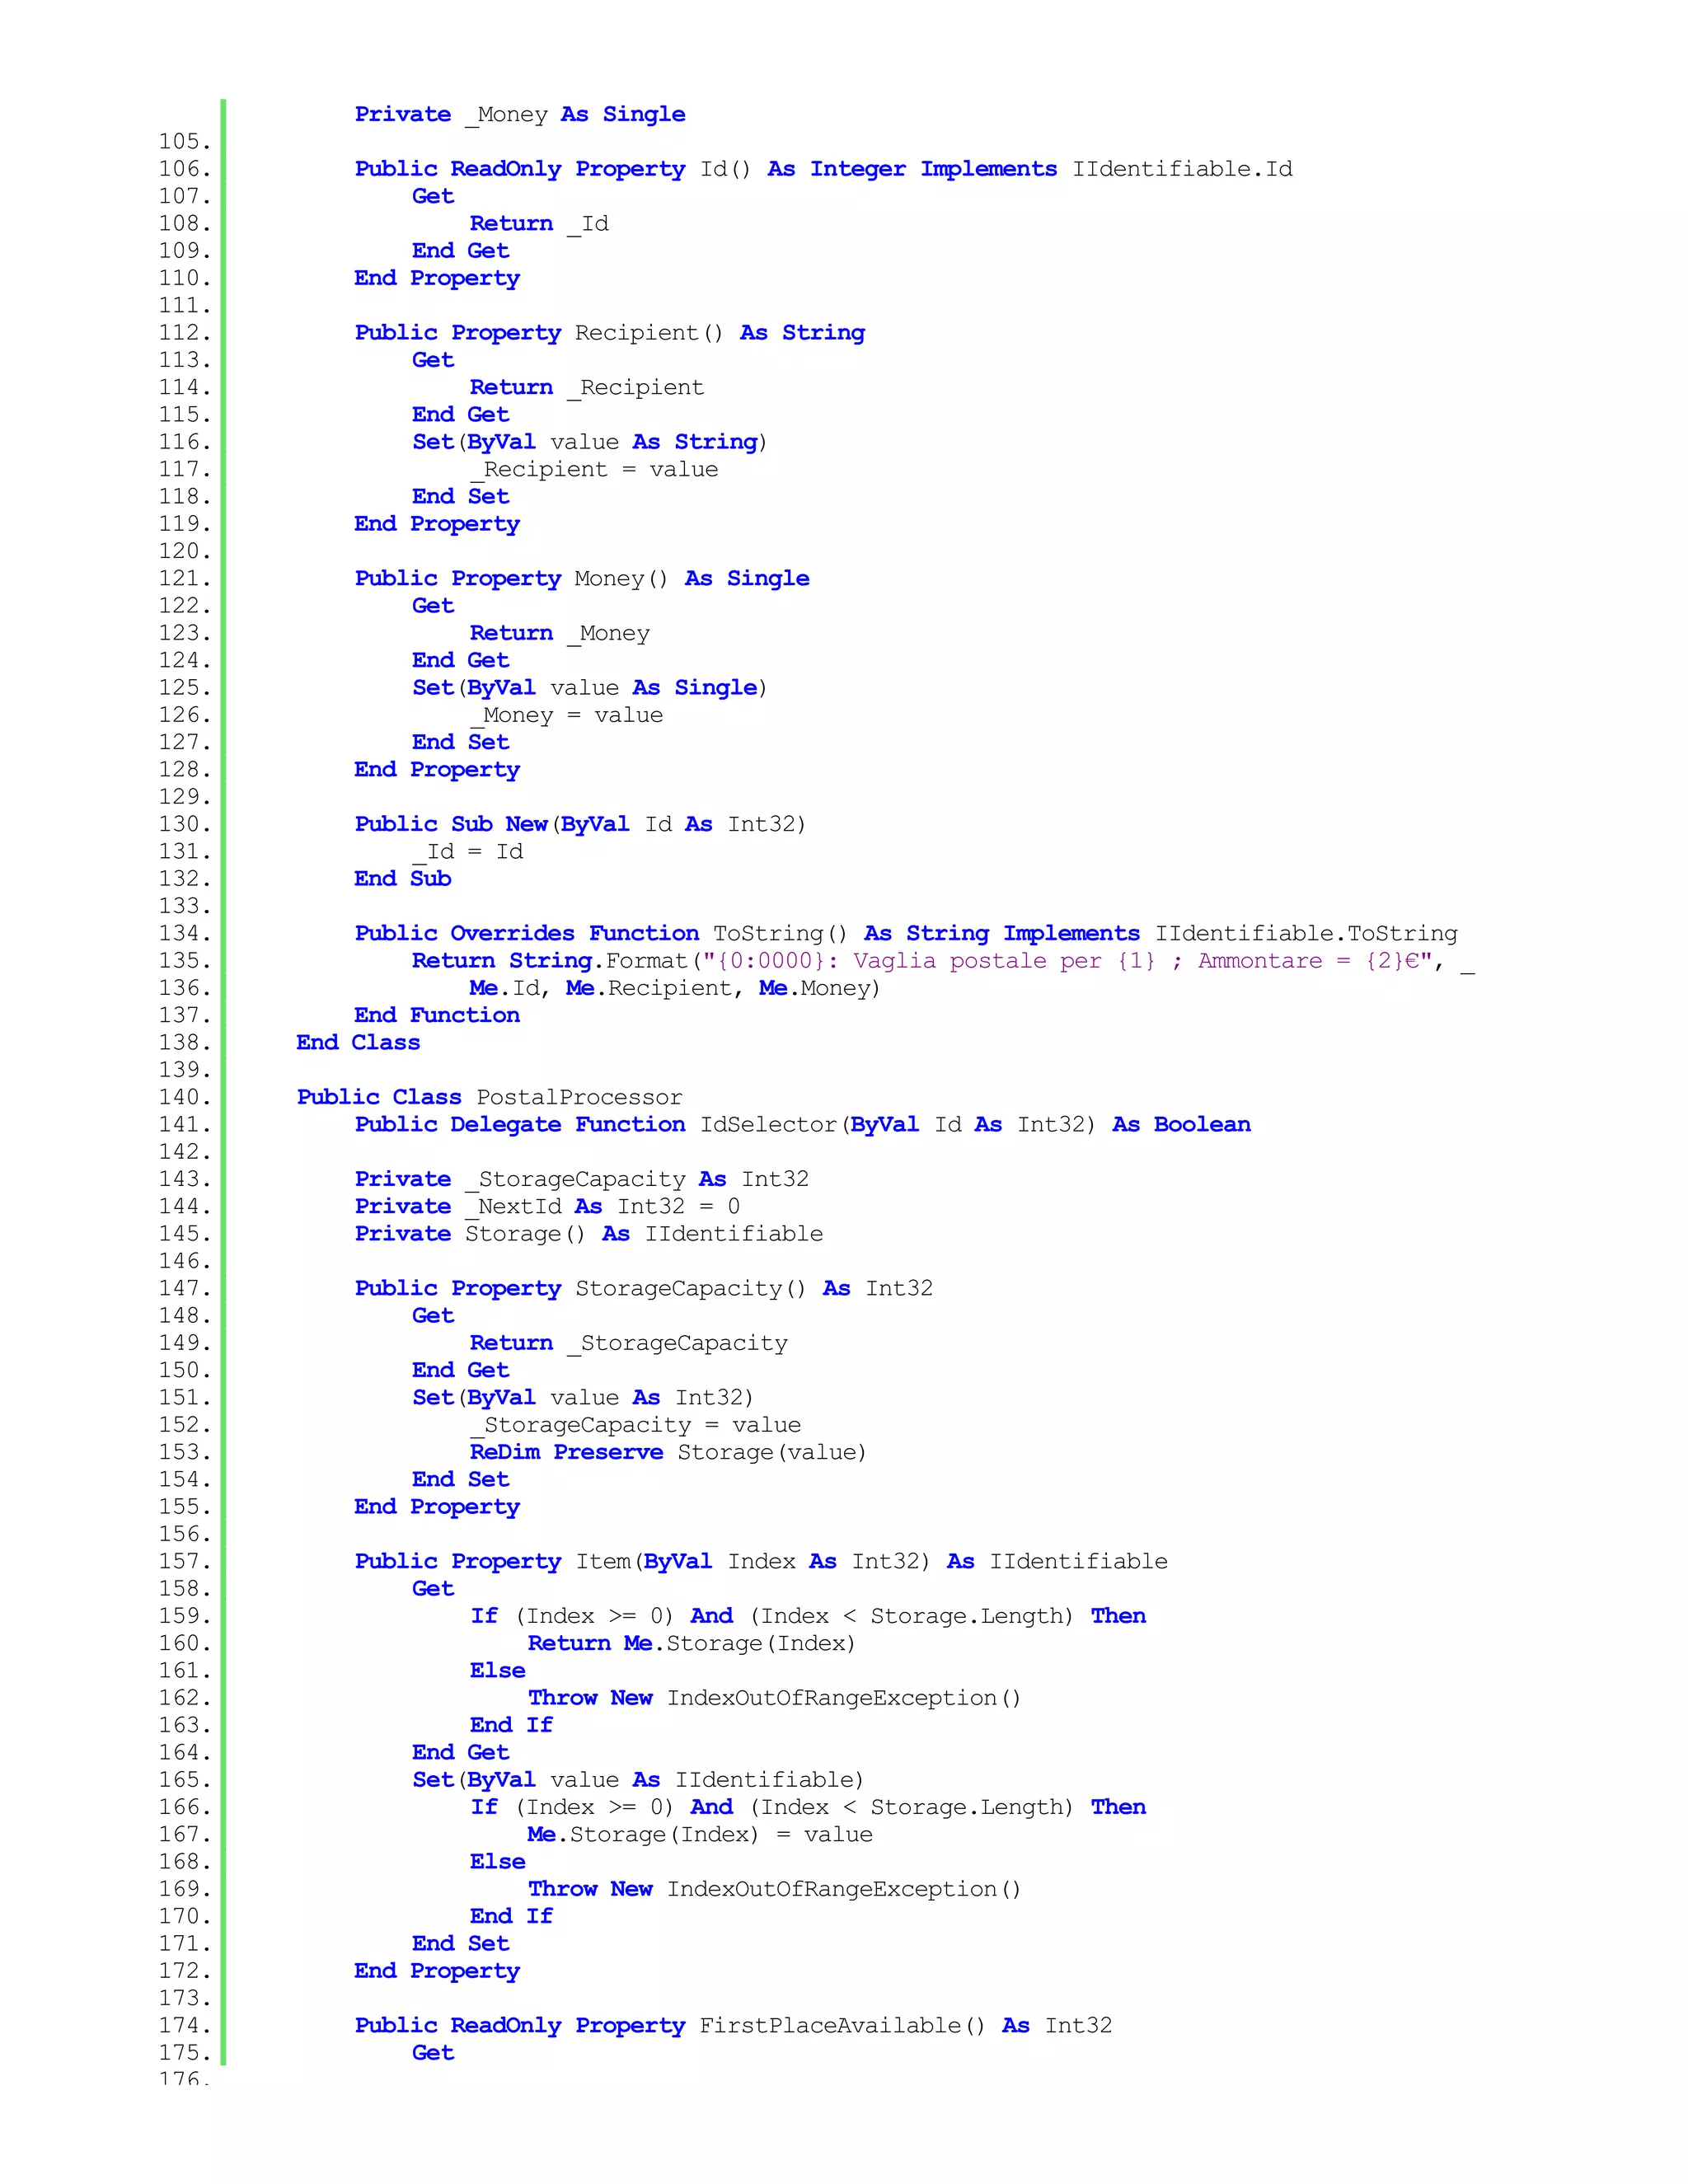Viewport: 1688px width, 2184px height.
Task: Click the 'ReDim Preserve' keywords
Action: [566, 1452]
